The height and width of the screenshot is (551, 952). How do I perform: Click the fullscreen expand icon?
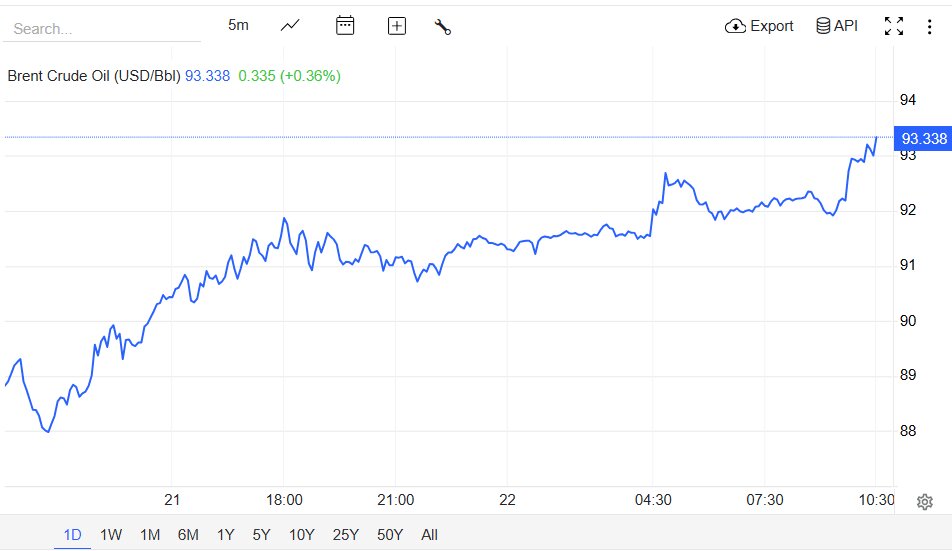pyautogui.click(x=894, y=26)
